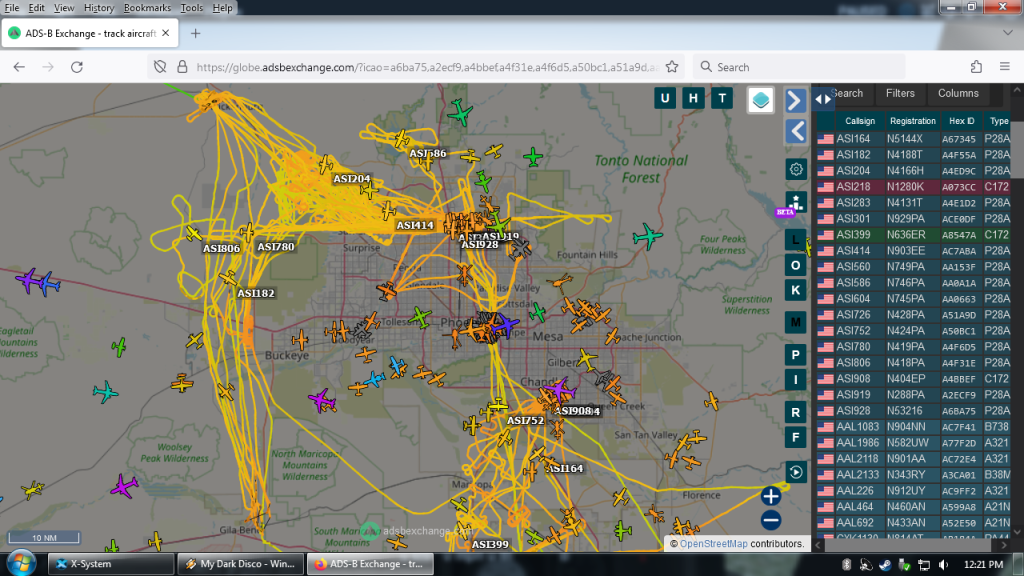Select the AAL1083 row in table
Viewport: 1024px width, 576px height.
tap(913, 426)
